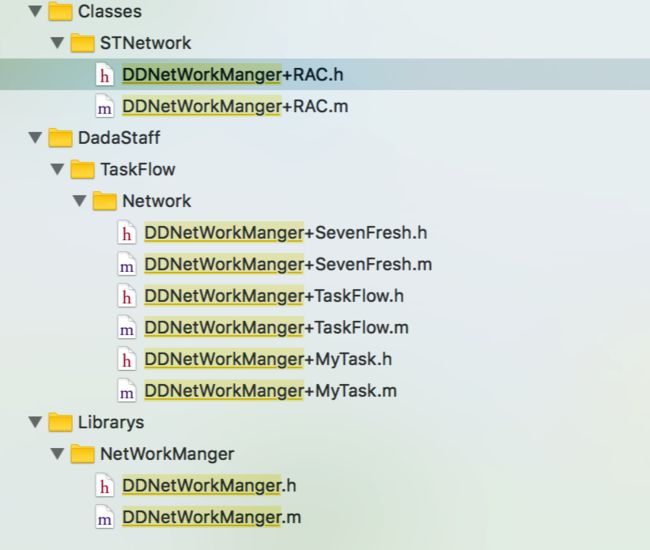Click implementation icon of DDNetWorkManger+MyTask.m

tap(126, 390)
